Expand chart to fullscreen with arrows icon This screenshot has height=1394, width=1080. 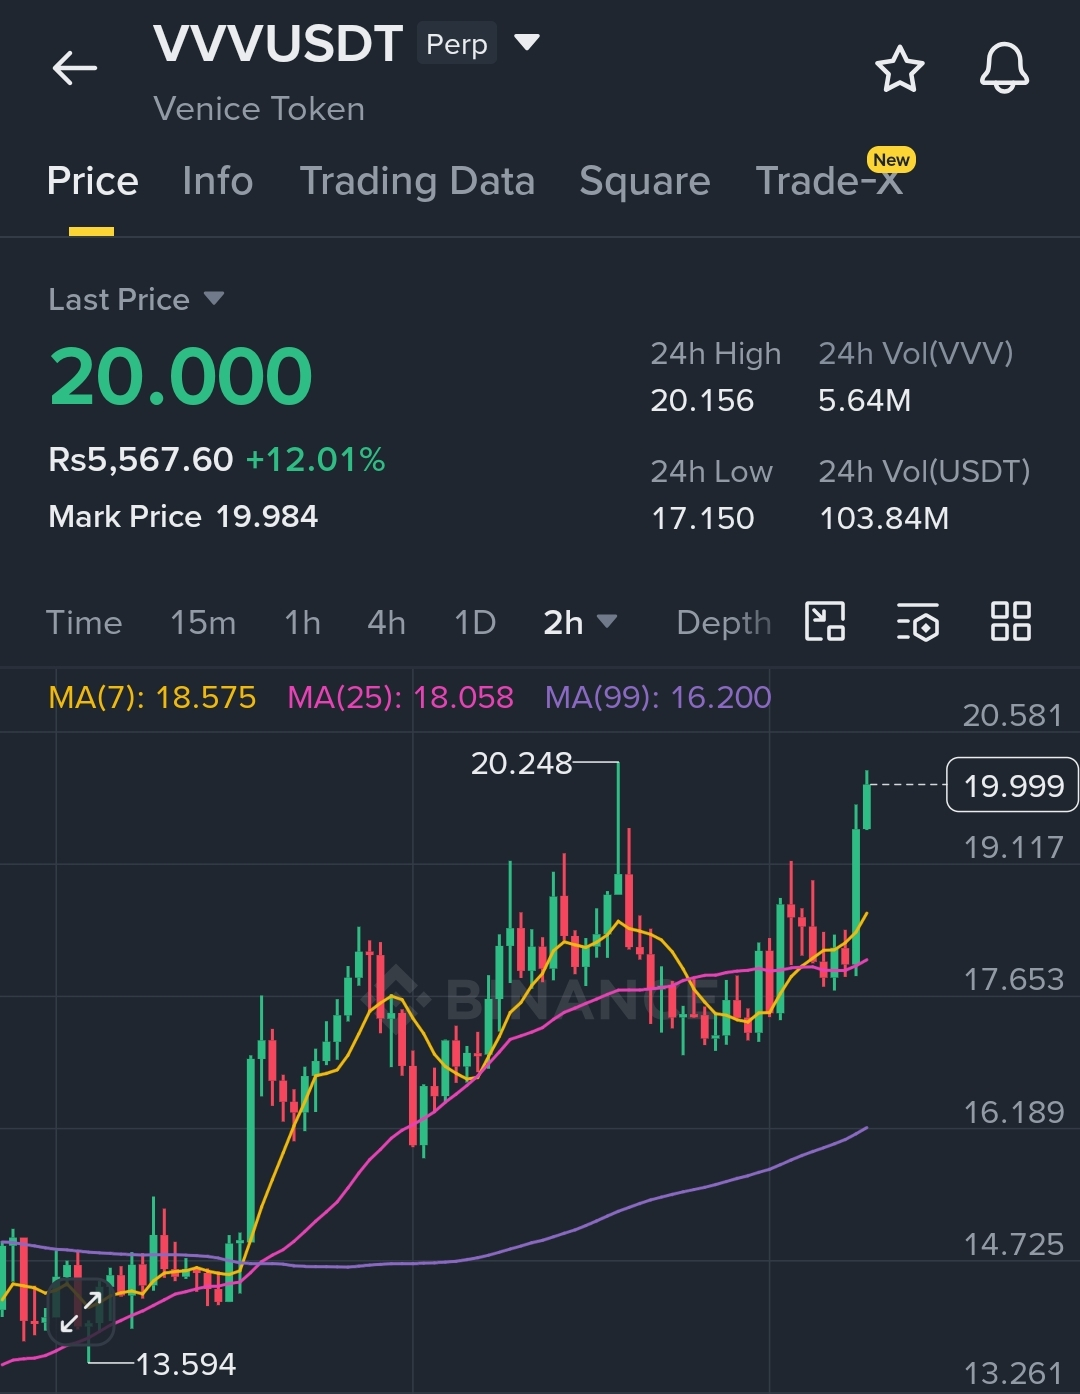pyautogui.click(x=81, y=1311)
